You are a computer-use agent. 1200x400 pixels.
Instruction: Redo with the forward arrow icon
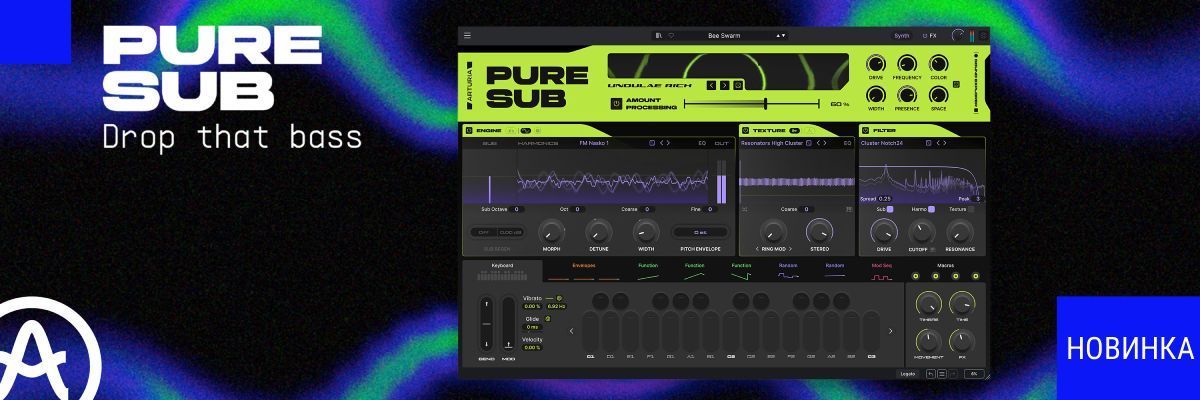(952, 373)
